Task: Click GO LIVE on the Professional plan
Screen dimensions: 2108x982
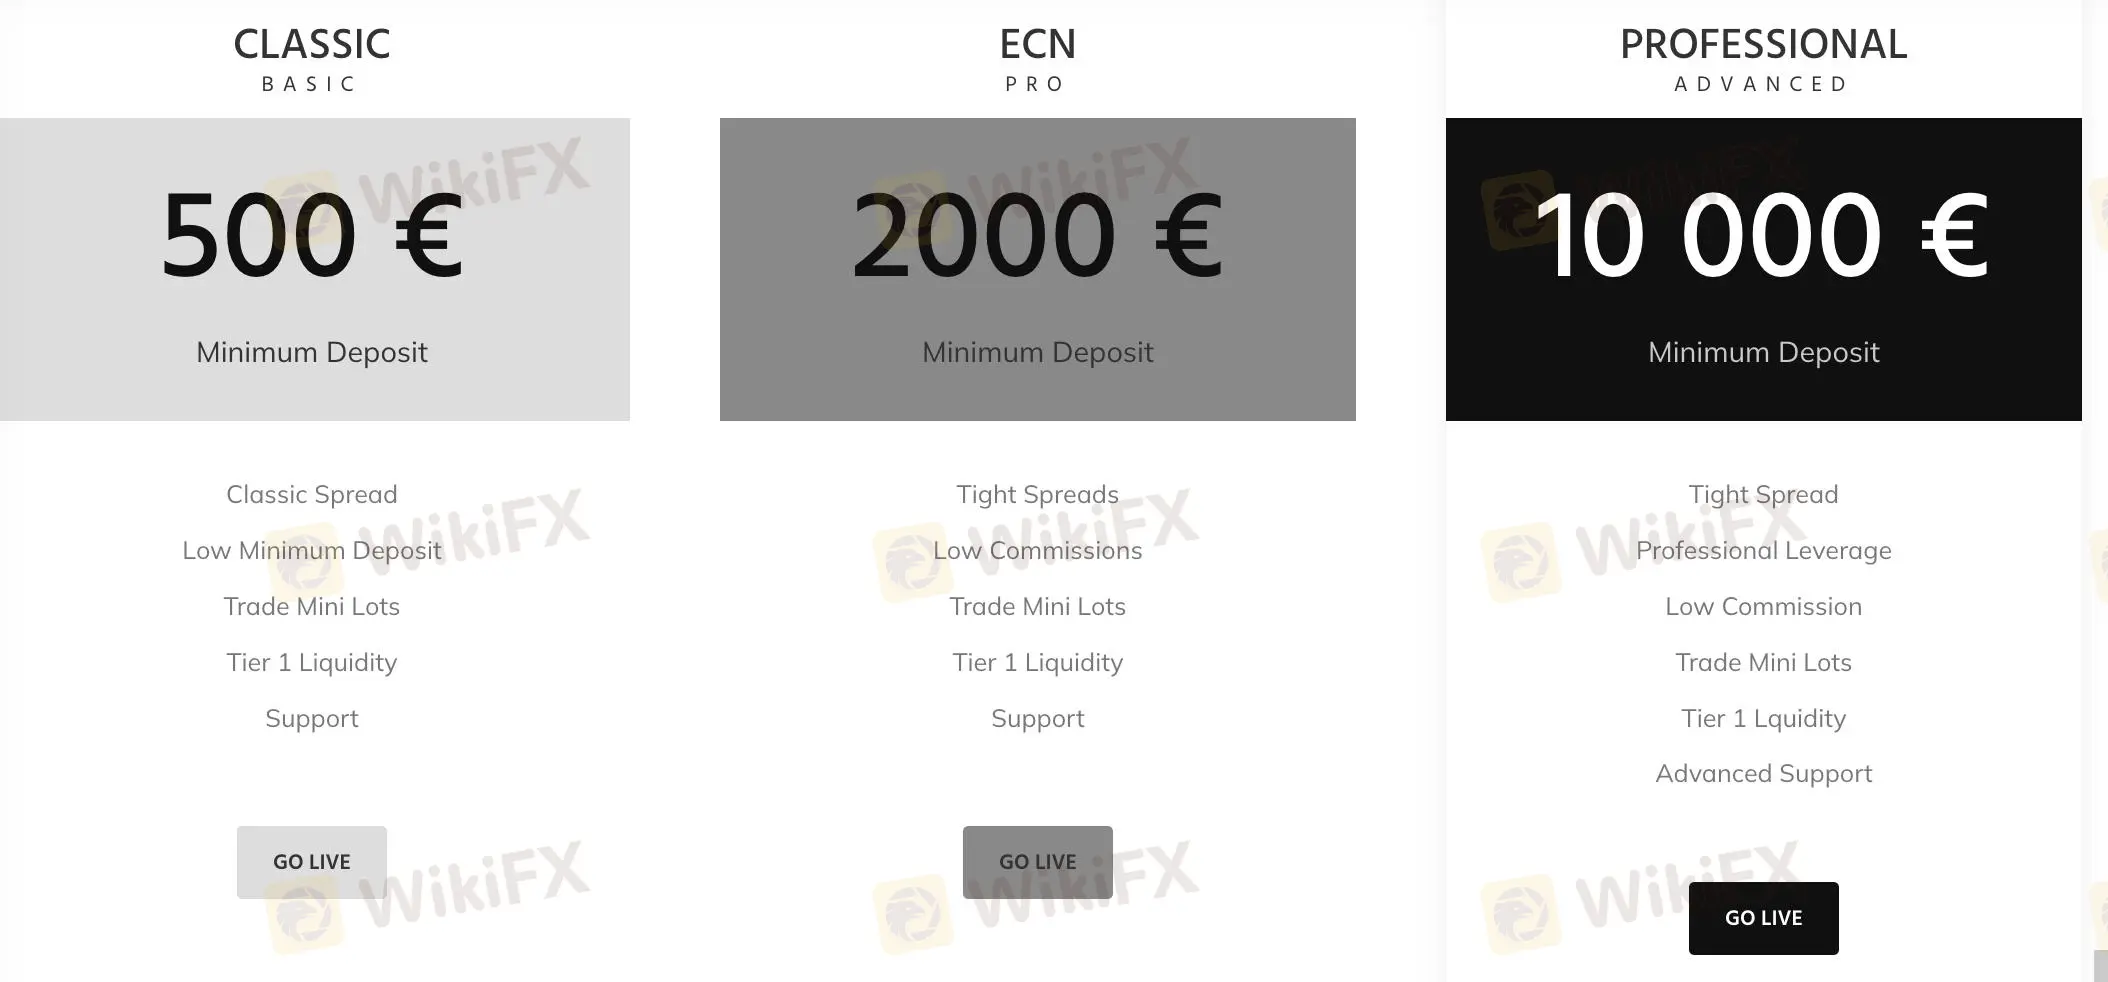Action: point(1763,917)
